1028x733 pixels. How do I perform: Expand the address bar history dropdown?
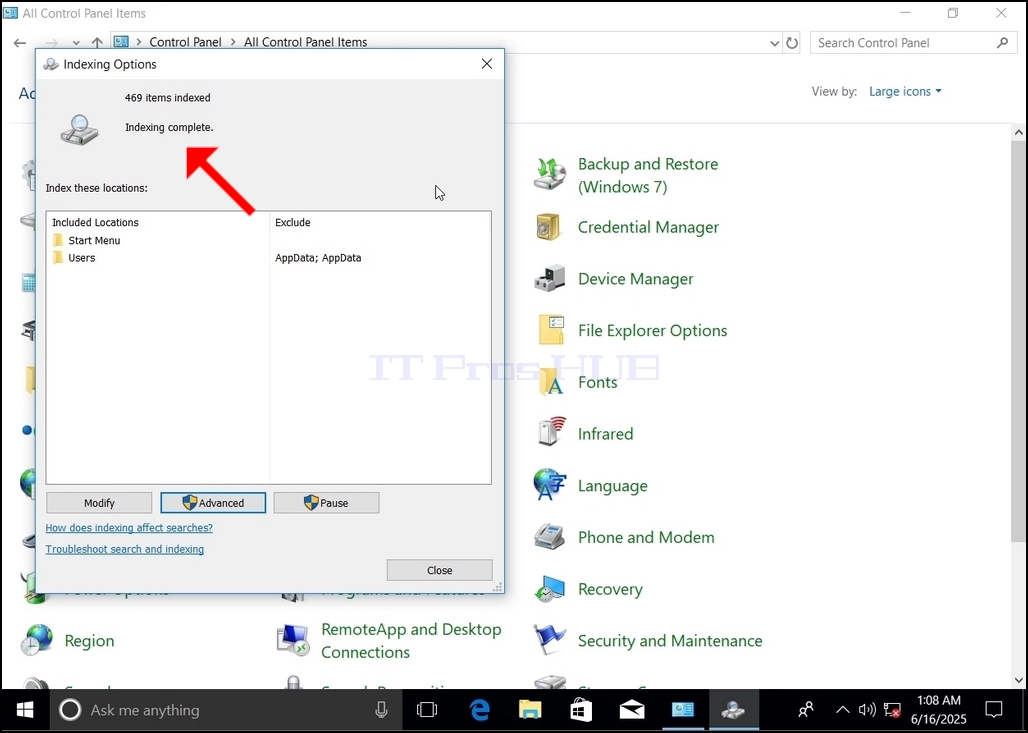774,43
